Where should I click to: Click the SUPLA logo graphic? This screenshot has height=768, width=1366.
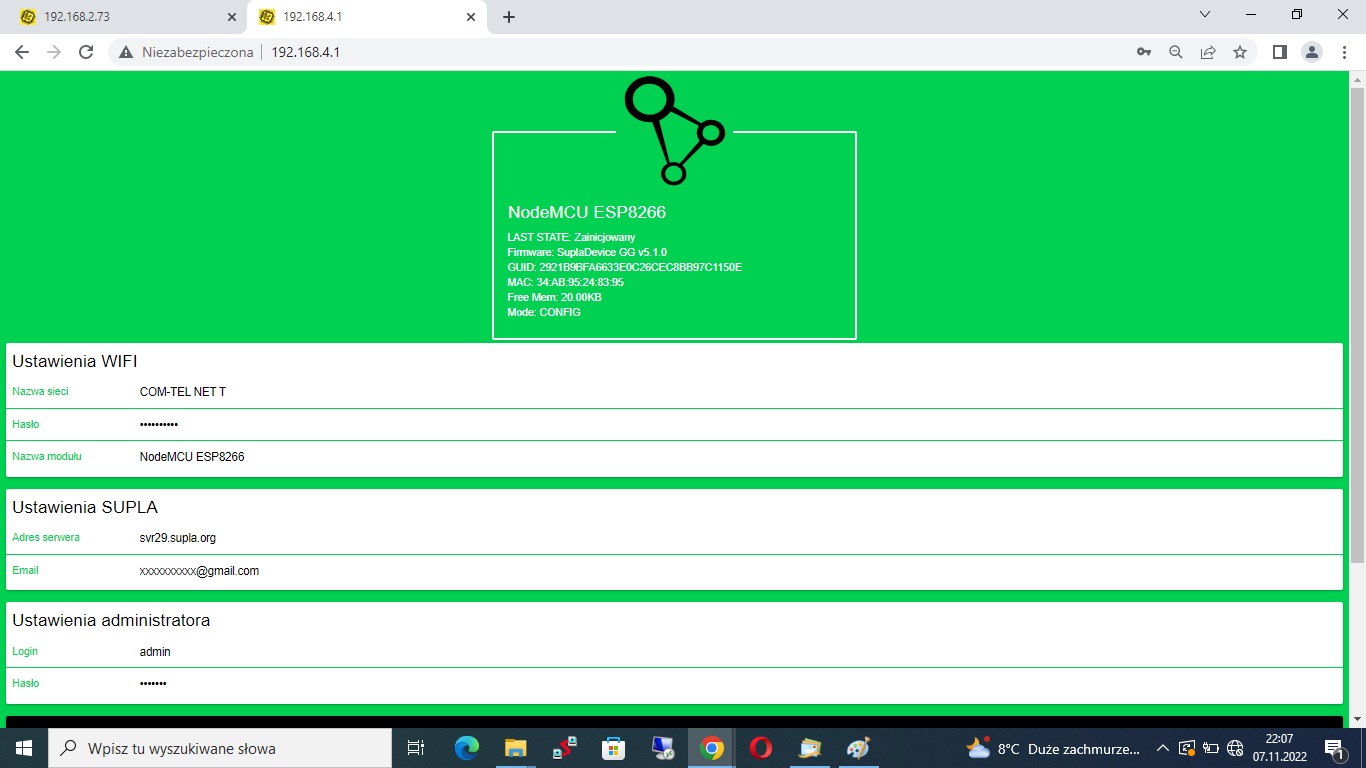(673, 130)
